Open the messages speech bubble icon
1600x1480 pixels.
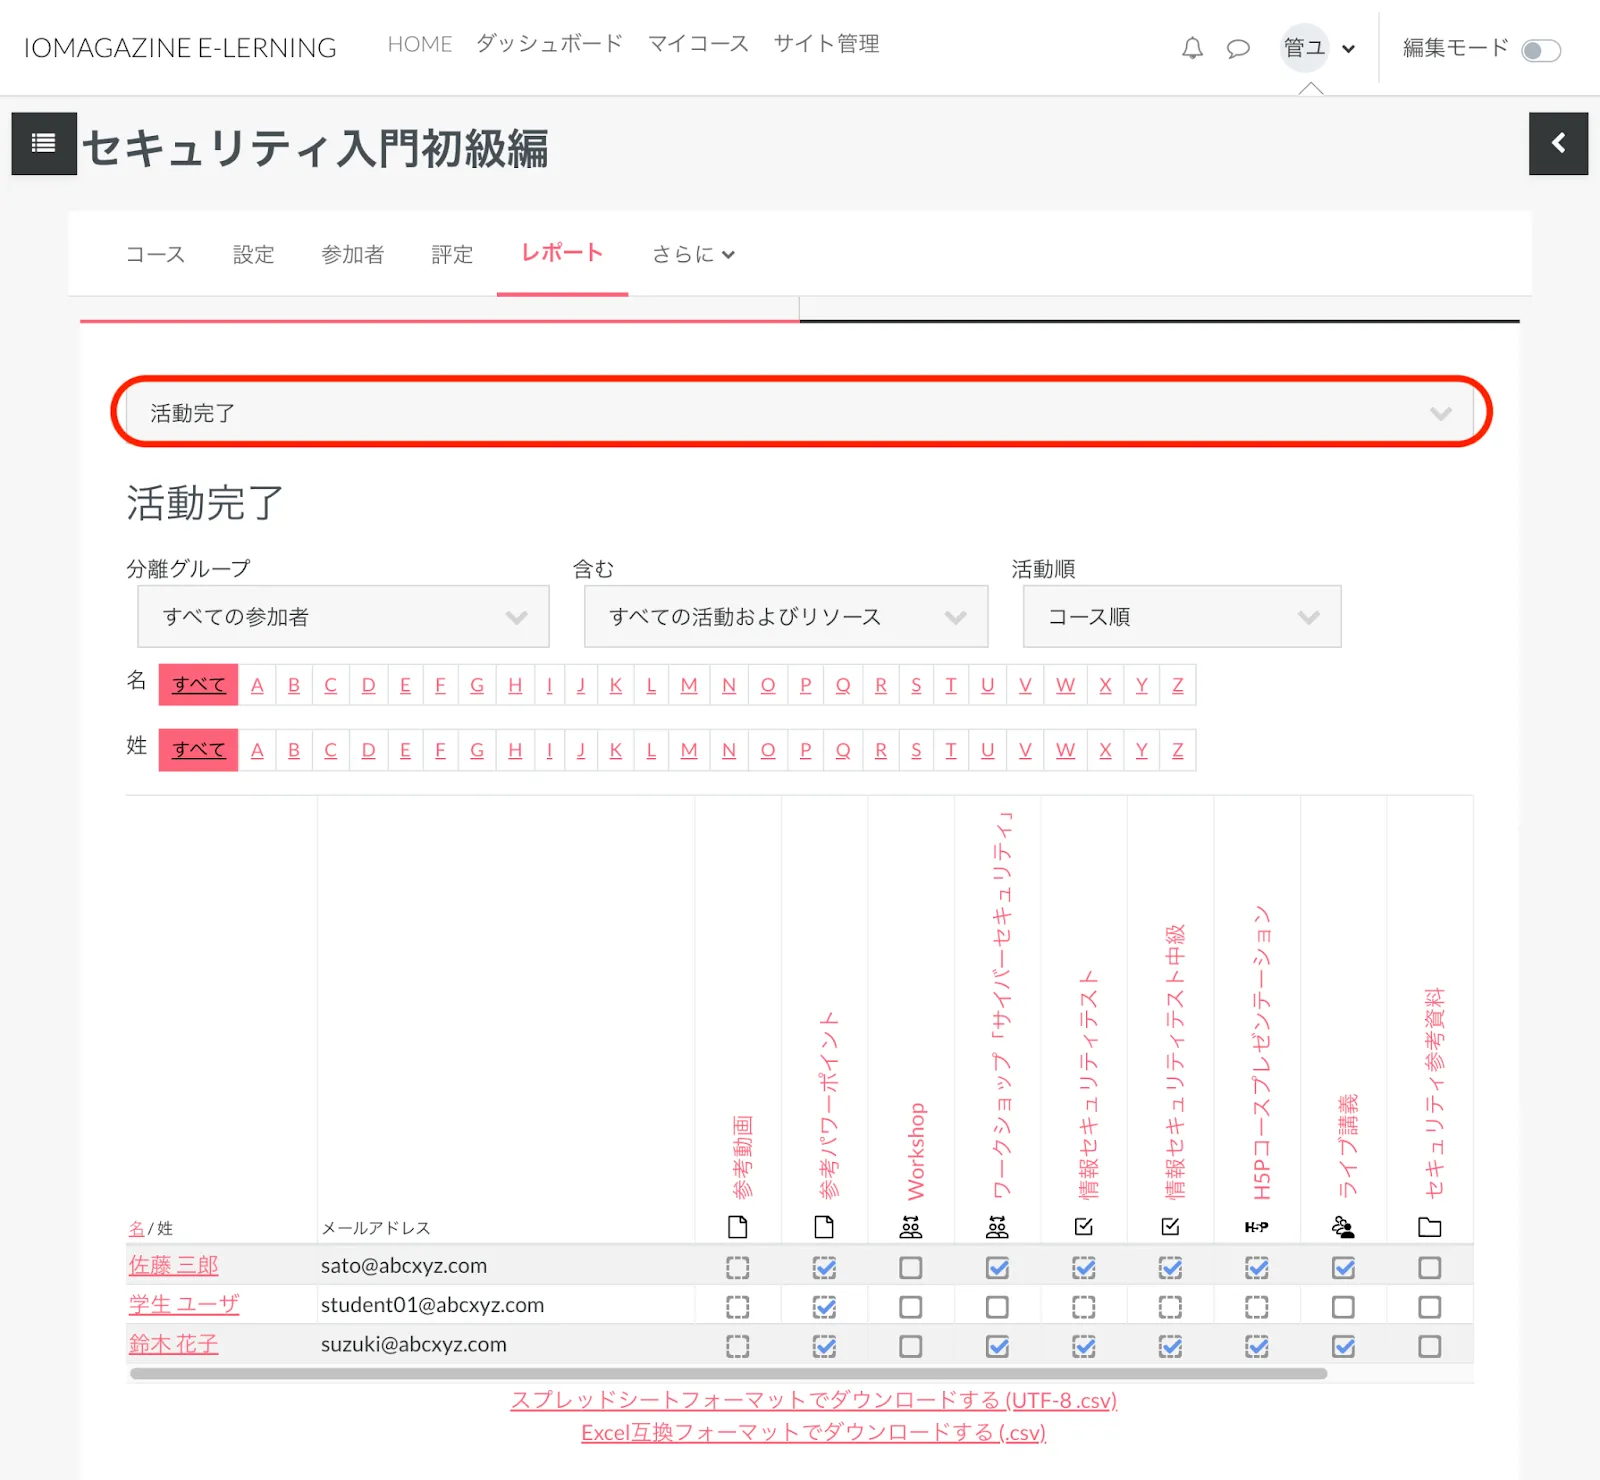click(x=1238, y=48)
